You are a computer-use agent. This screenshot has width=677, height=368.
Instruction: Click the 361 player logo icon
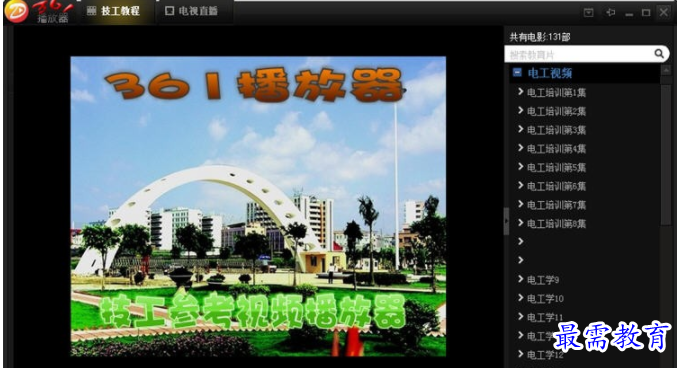click(x=16, y=11)
